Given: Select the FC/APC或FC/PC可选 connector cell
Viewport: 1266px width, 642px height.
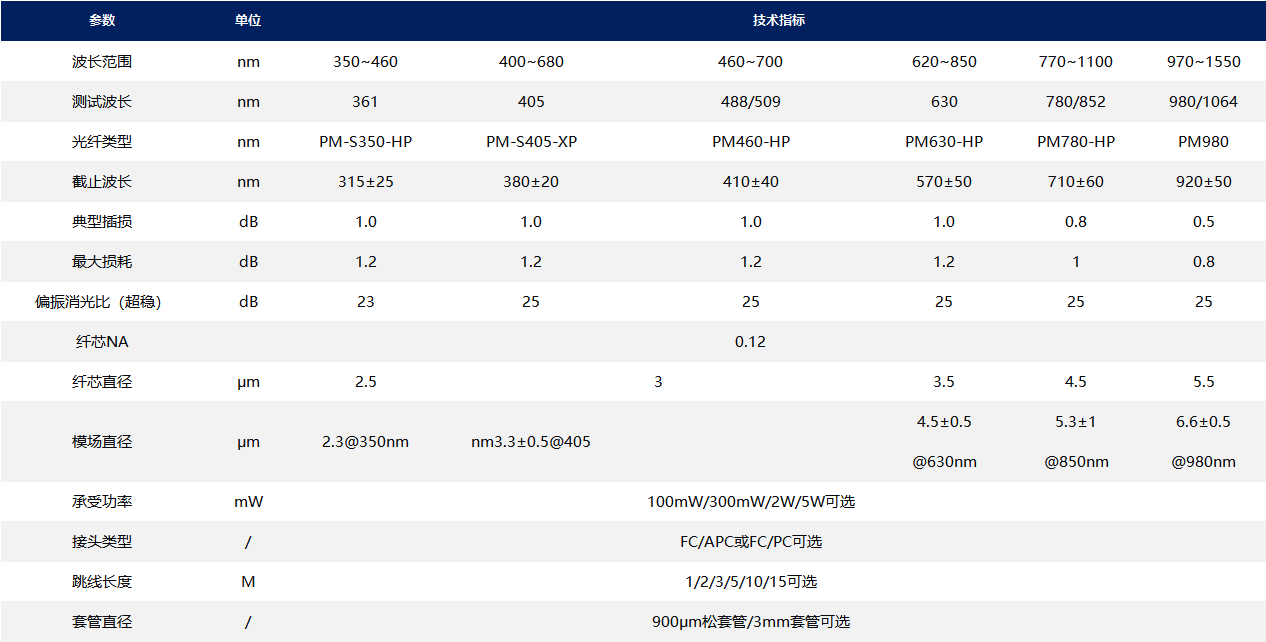Looking at the screenshot, I should [x=750, y=542].
